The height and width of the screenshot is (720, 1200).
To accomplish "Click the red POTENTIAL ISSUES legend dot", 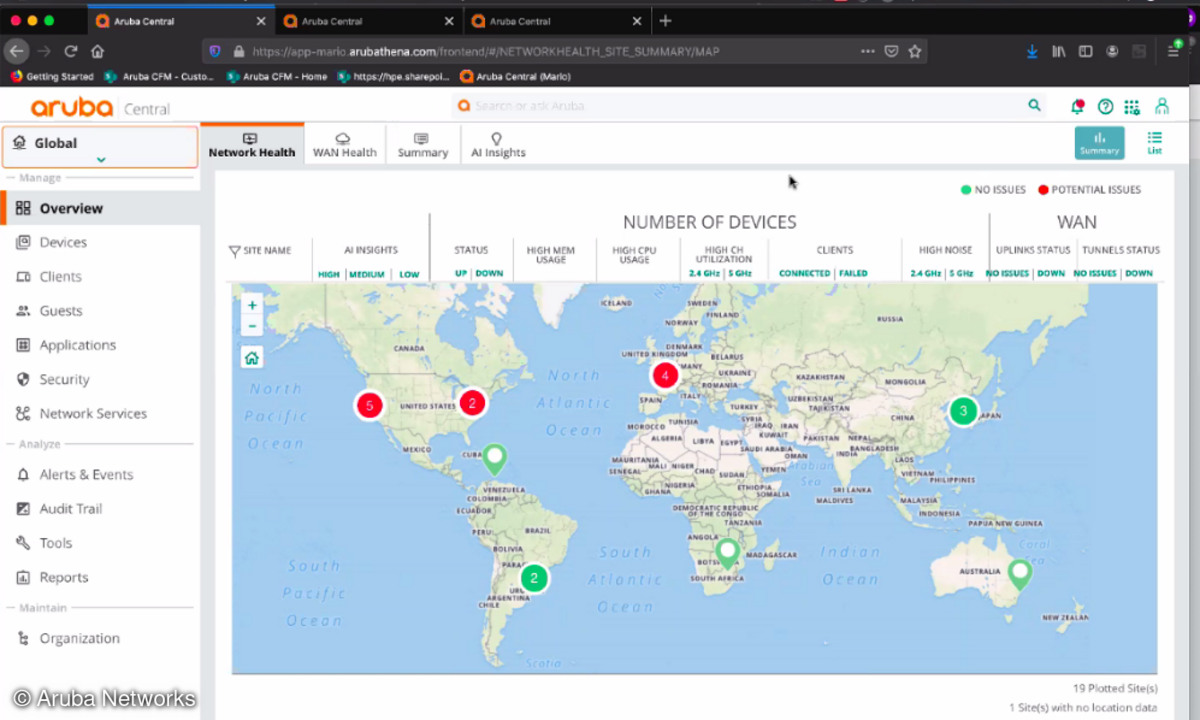I will tap(1043, 190).
